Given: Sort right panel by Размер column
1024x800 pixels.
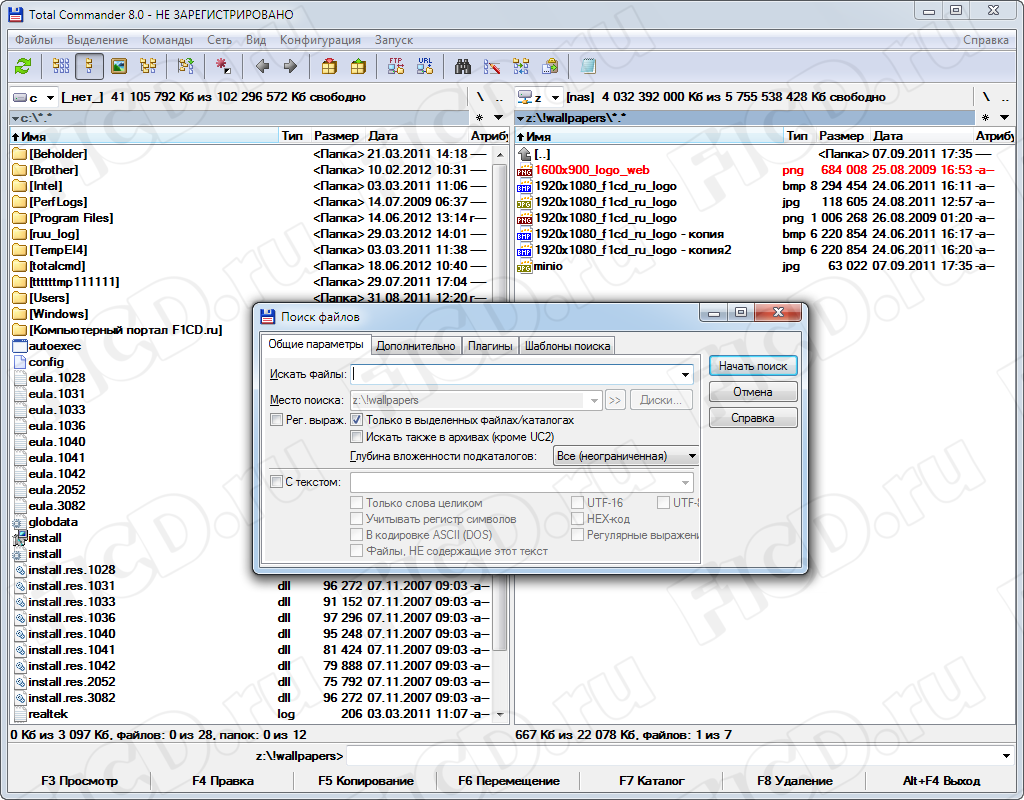Looking at the screenshot, I should click(x=841, y=136).
